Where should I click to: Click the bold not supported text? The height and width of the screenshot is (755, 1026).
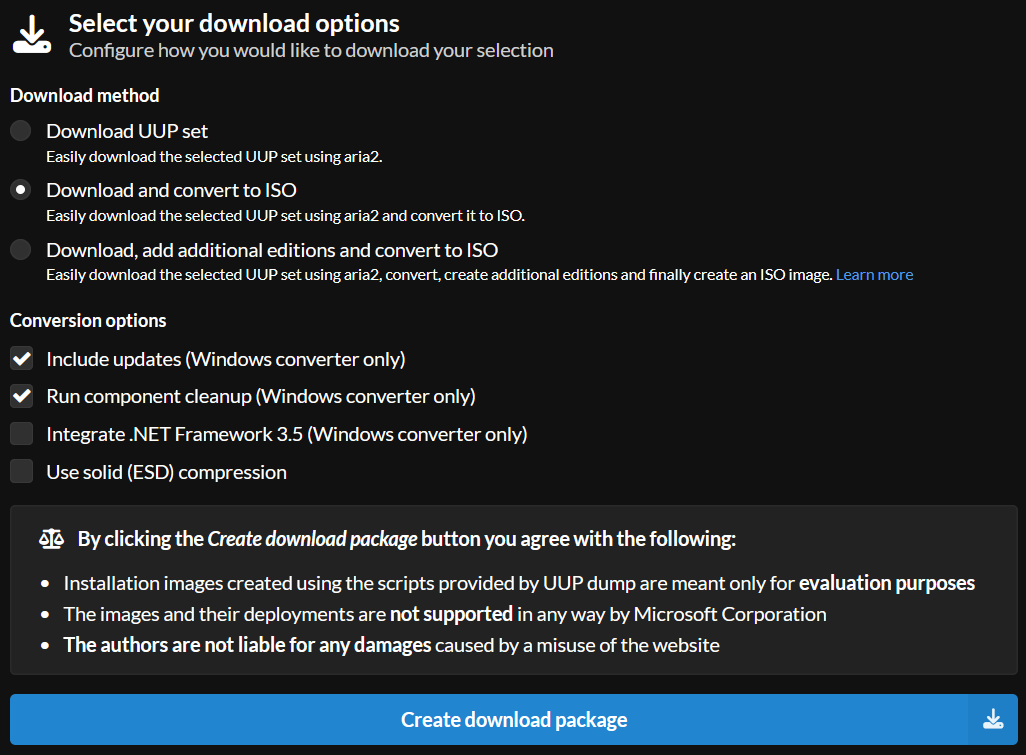tap(451, 614)
